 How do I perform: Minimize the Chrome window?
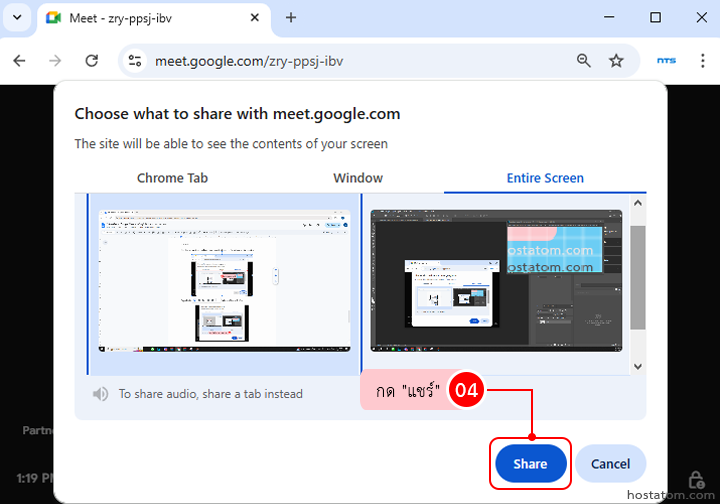pyautogui.click(x=609, y=17)
